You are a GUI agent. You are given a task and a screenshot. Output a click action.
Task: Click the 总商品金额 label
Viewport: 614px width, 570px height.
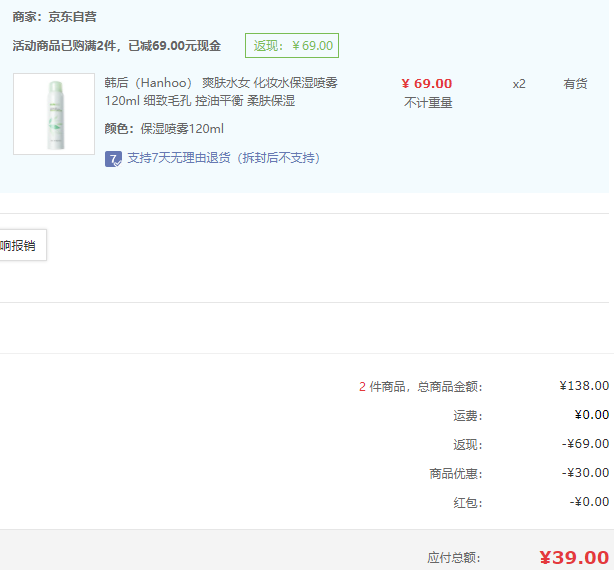tap(450, 387)
